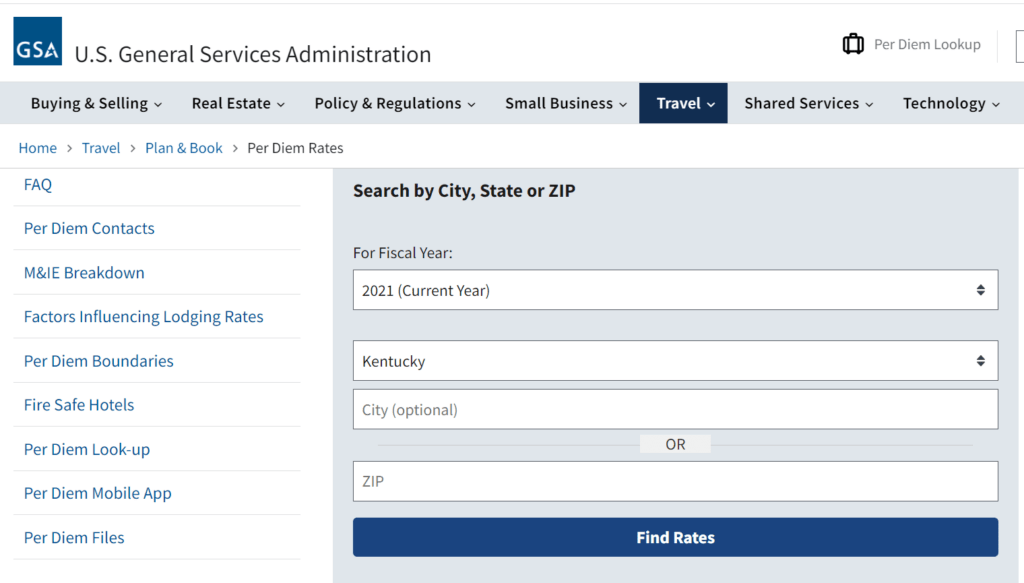The image size is (1024, 583).
Task: Expand the Shared Services menu
Action: click(808, 103)
